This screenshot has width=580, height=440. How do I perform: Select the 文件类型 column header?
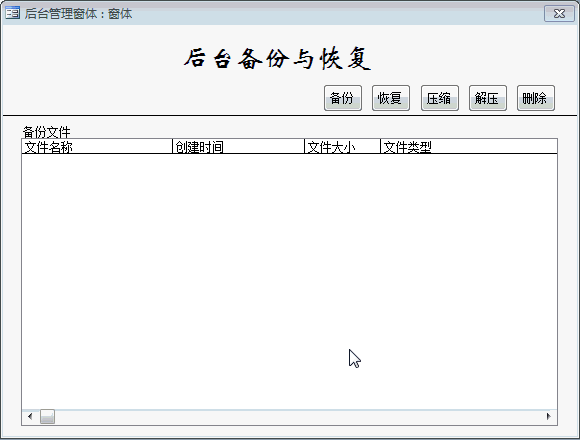coord(469,147)
